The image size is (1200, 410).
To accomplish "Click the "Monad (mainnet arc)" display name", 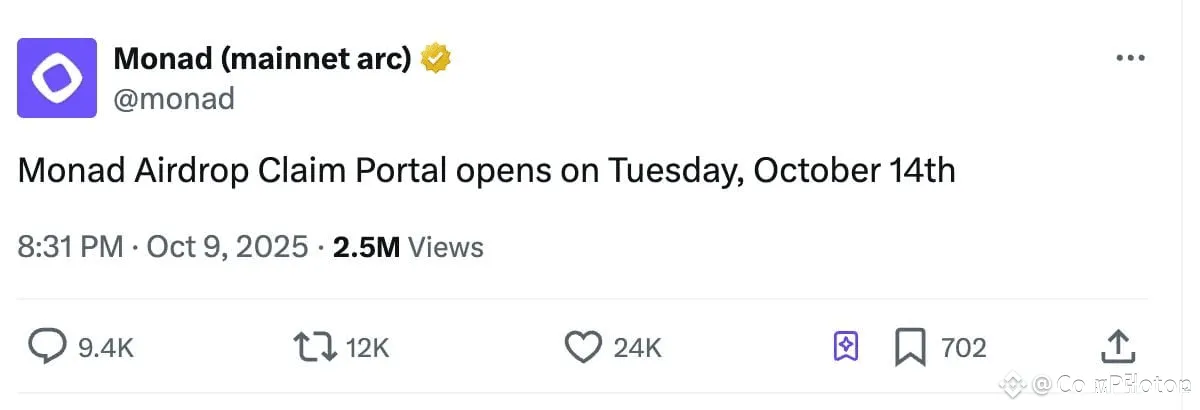I will (262, 59).
